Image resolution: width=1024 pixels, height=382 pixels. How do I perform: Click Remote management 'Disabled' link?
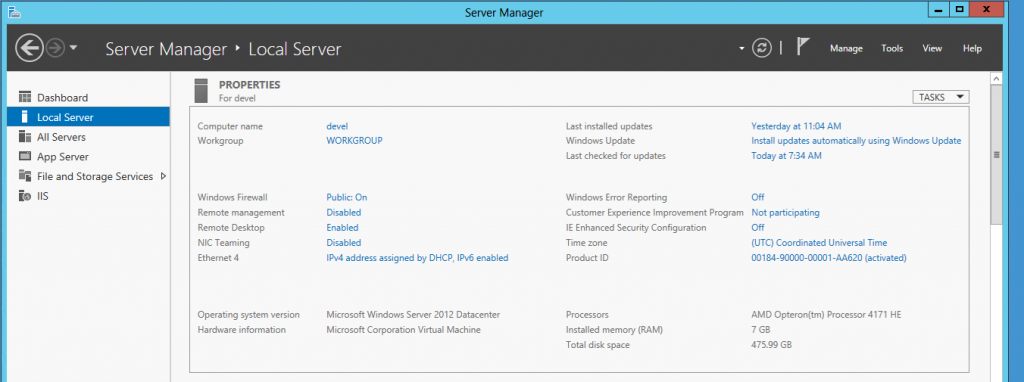[344, 212]
